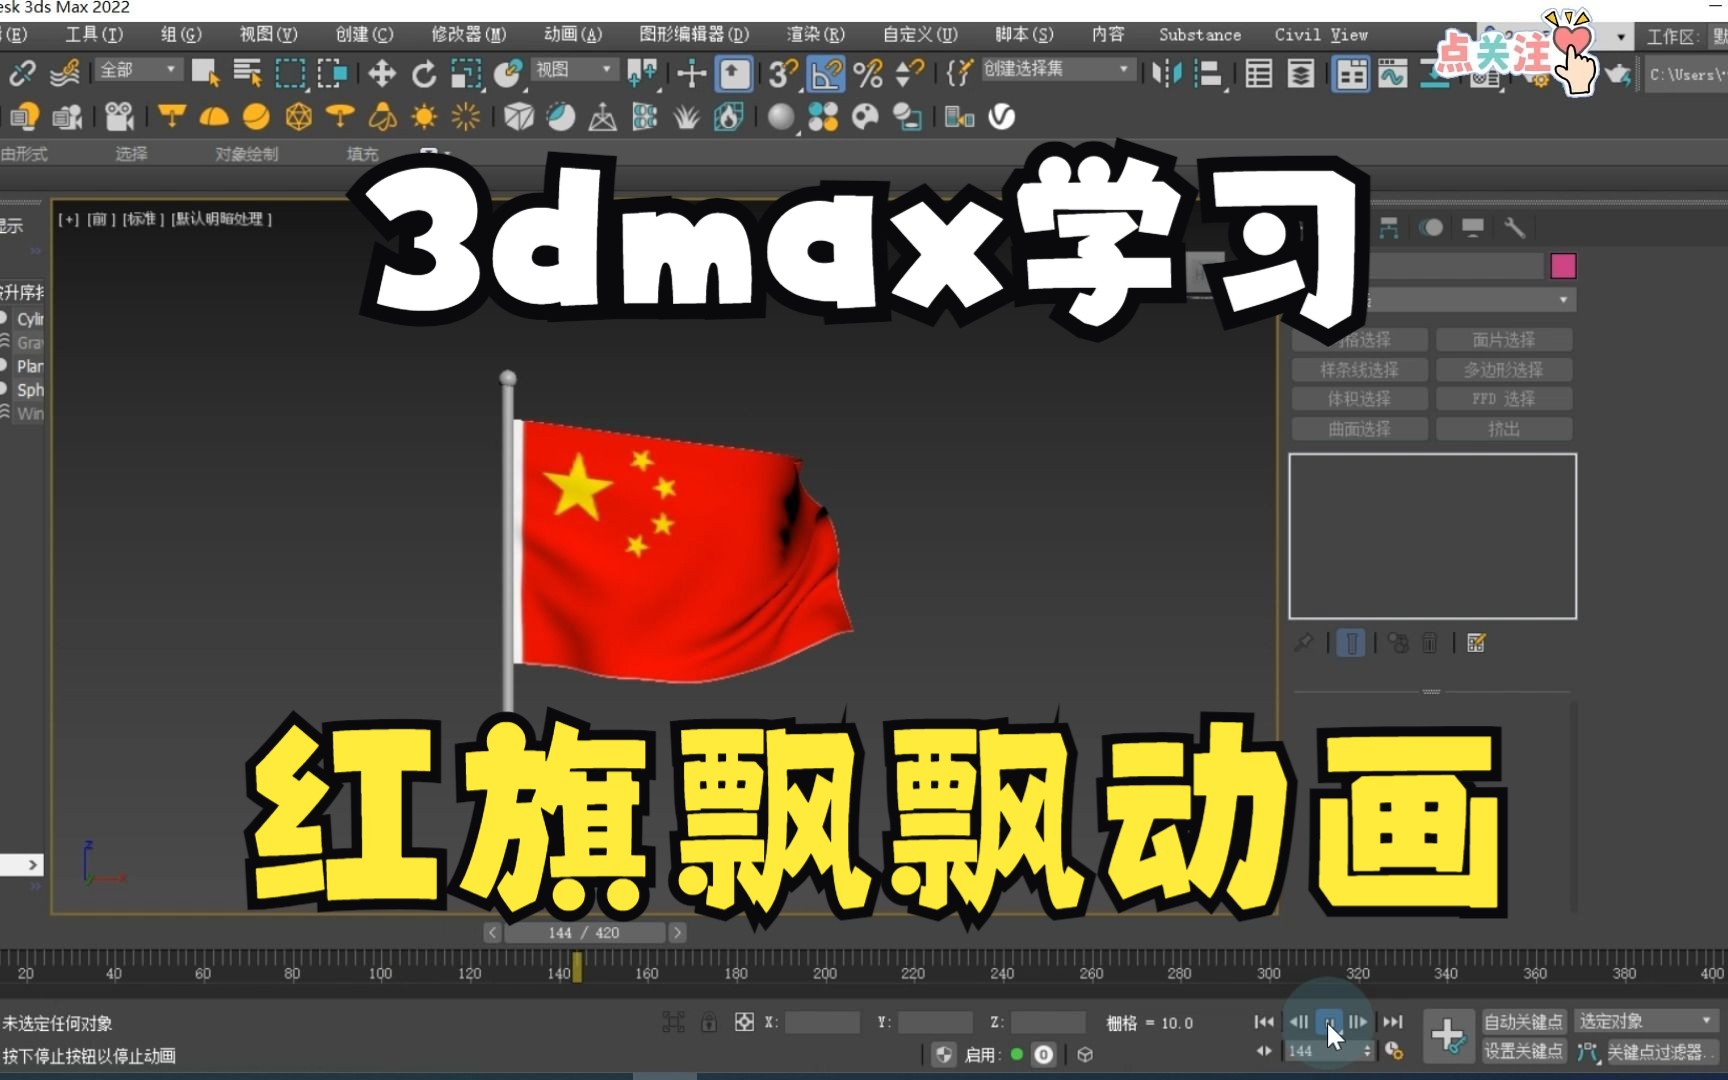
Task: Click the 挤出 extrude button
Action: coord(1505,428)
